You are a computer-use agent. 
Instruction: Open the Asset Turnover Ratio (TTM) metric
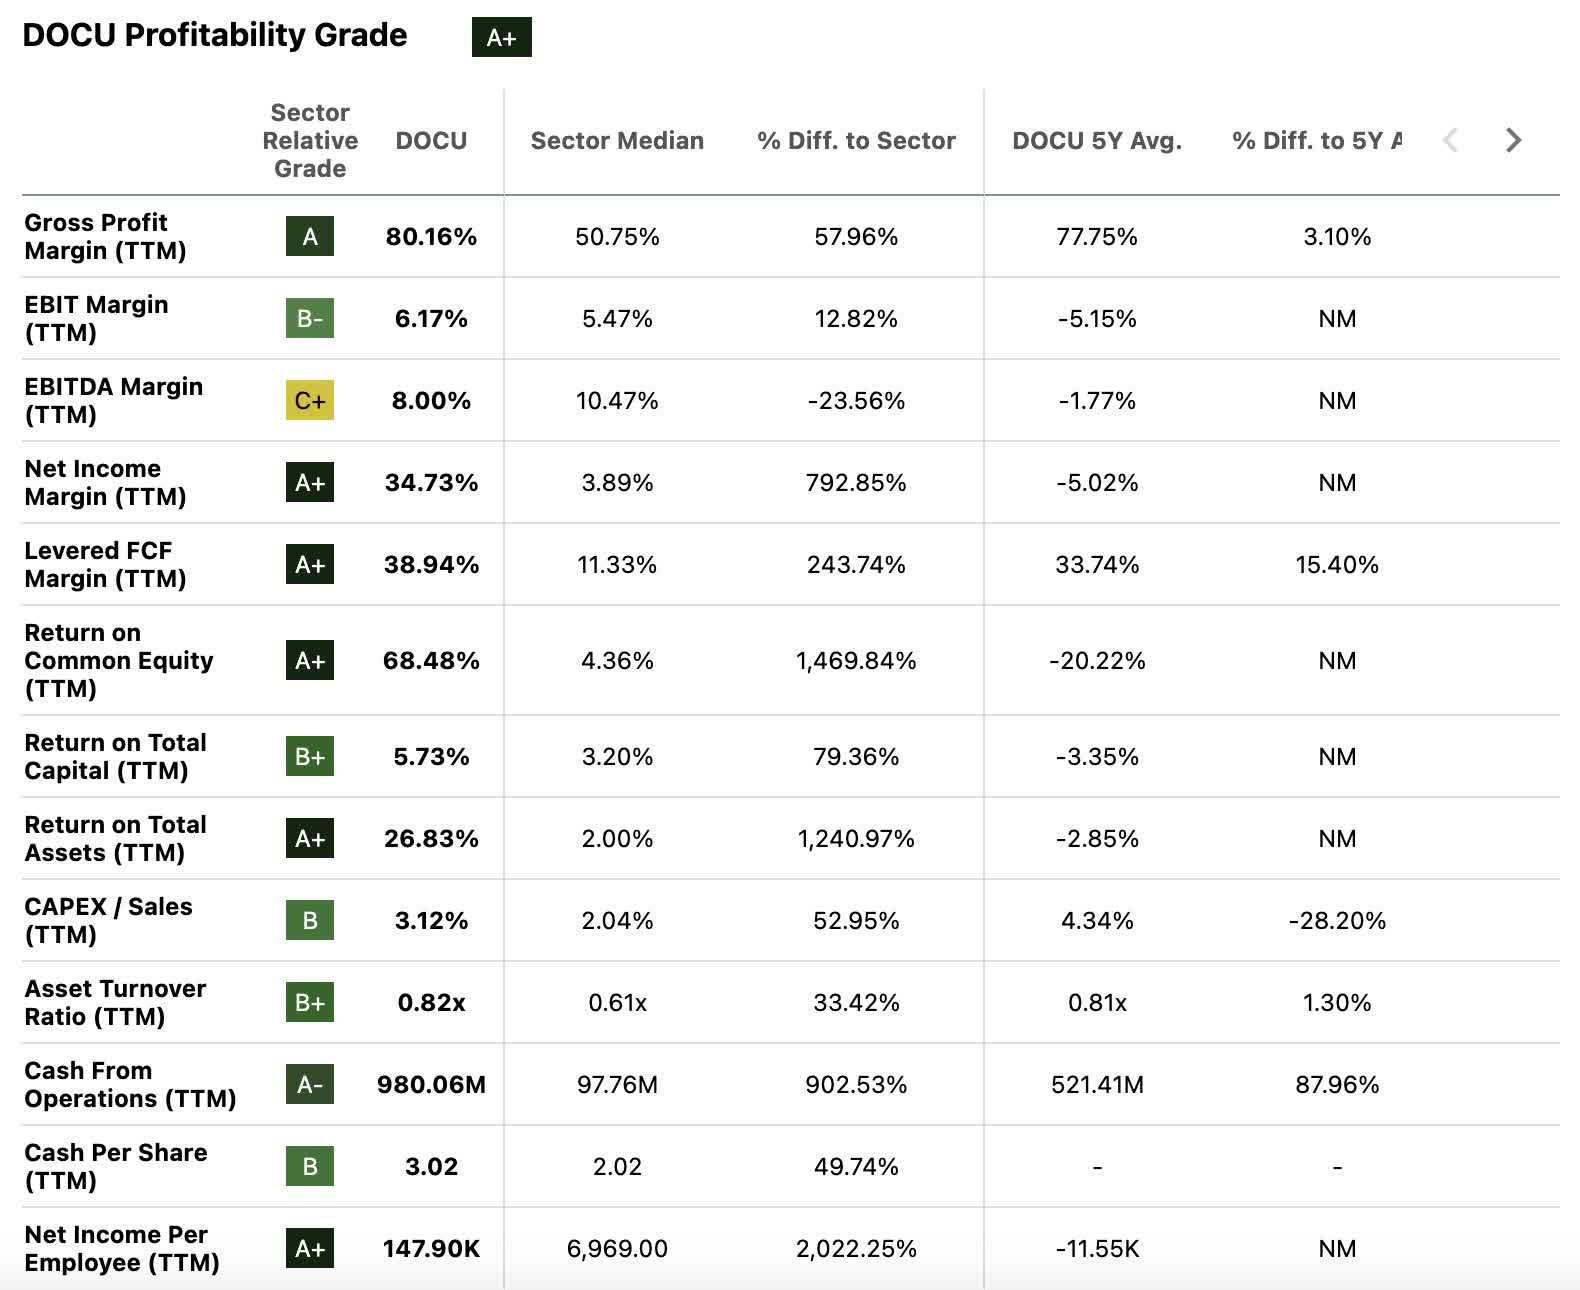[115, 1003]
